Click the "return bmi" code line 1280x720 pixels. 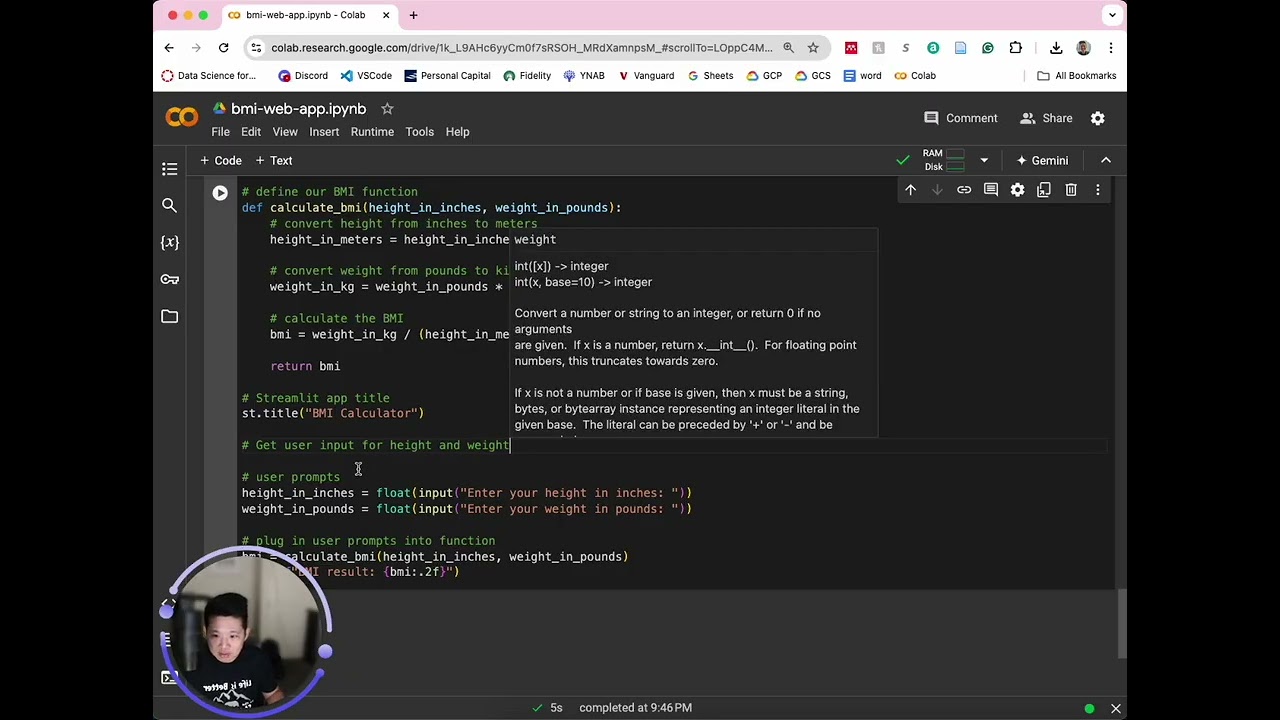click(x=305, y=366)
